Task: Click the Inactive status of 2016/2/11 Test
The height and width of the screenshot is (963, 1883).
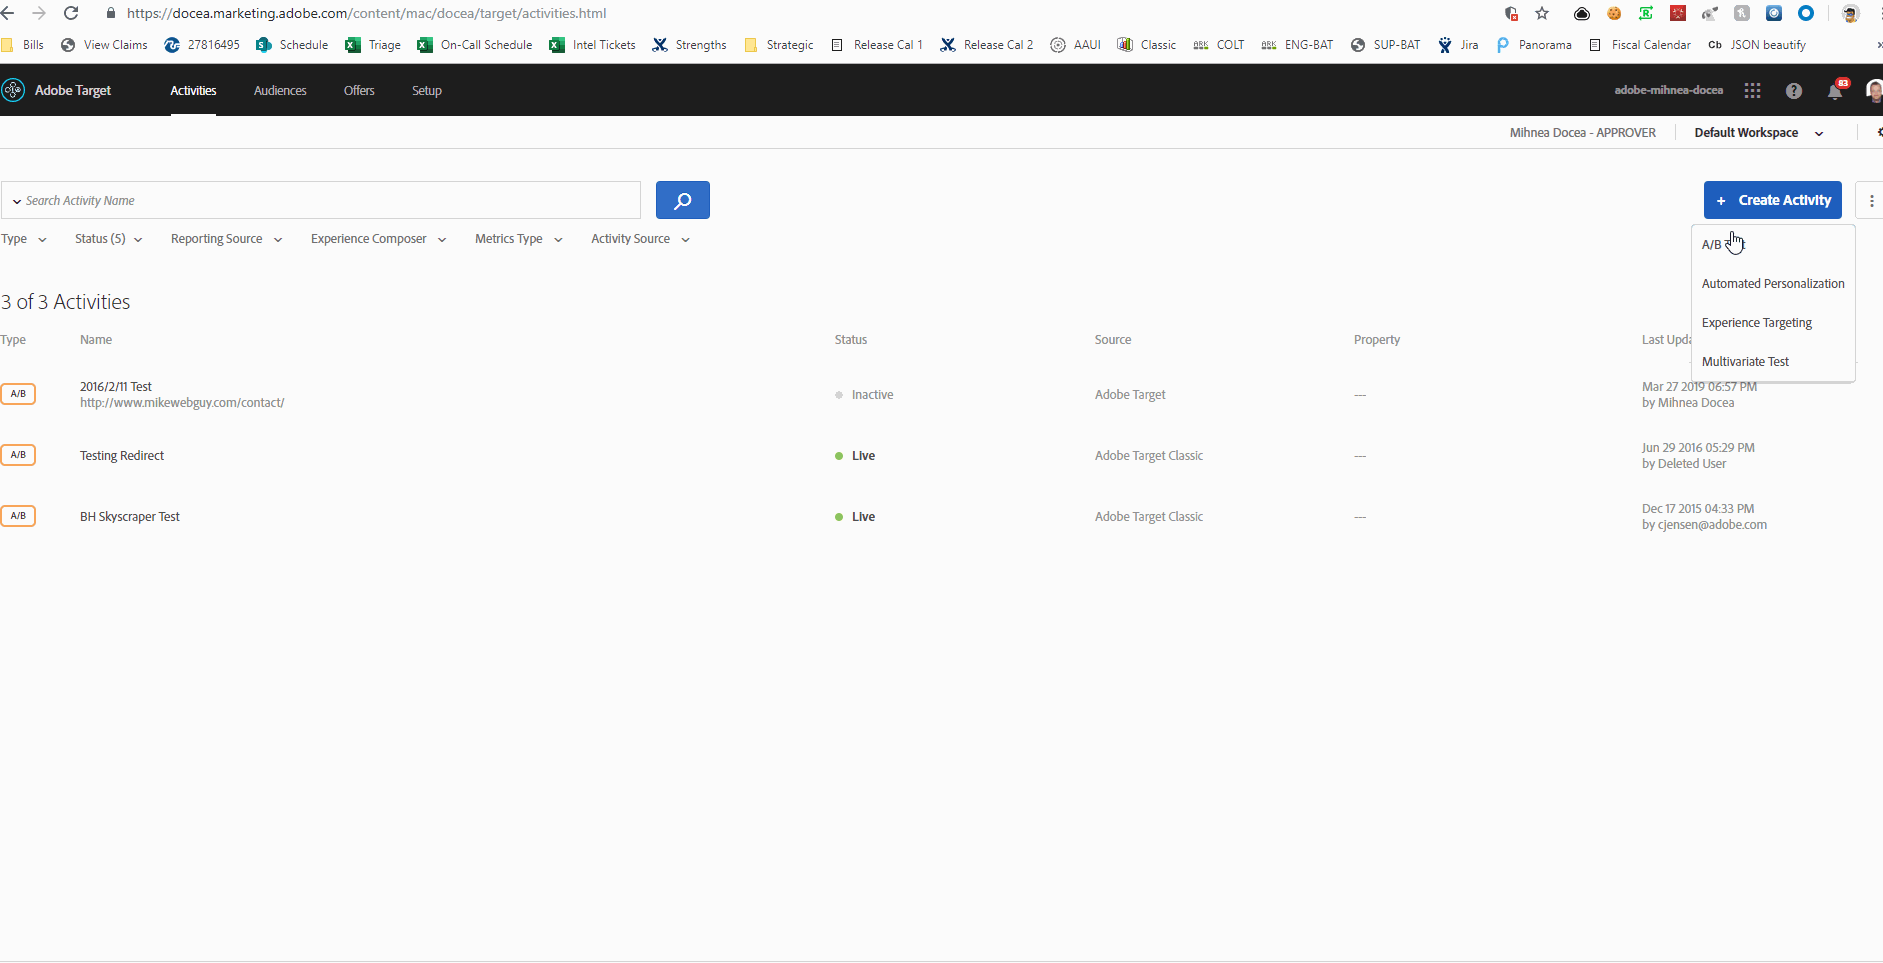Action: (x=864, y=395)
